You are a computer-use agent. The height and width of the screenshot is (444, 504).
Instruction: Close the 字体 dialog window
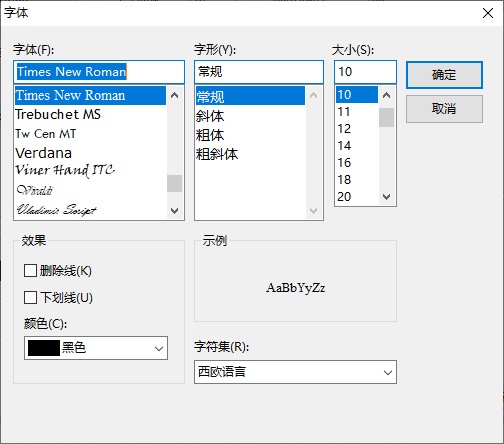(x=488, y=13)
